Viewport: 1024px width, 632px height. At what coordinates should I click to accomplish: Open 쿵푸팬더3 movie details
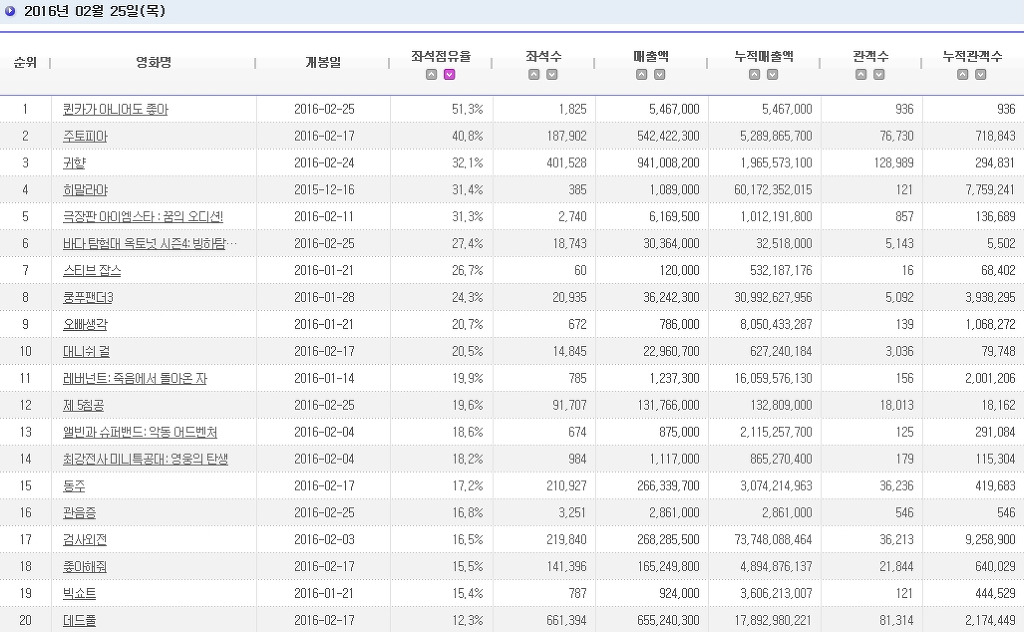(x=87, y=298)
